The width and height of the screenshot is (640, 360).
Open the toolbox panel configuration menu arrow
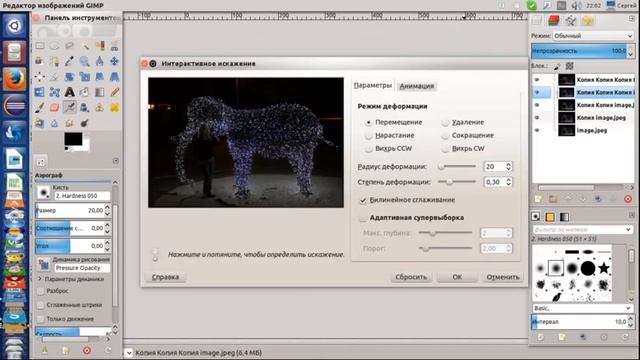tap(116, 161)
